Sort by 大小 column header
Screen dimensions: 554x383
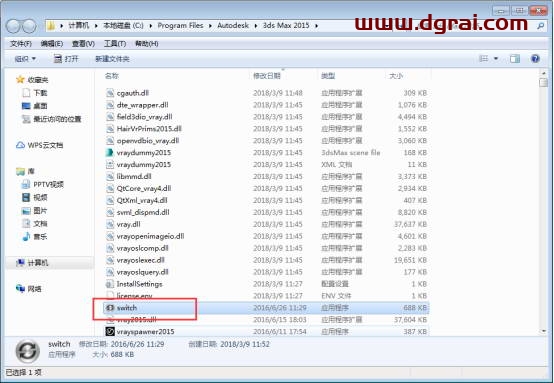click(396, 76)
